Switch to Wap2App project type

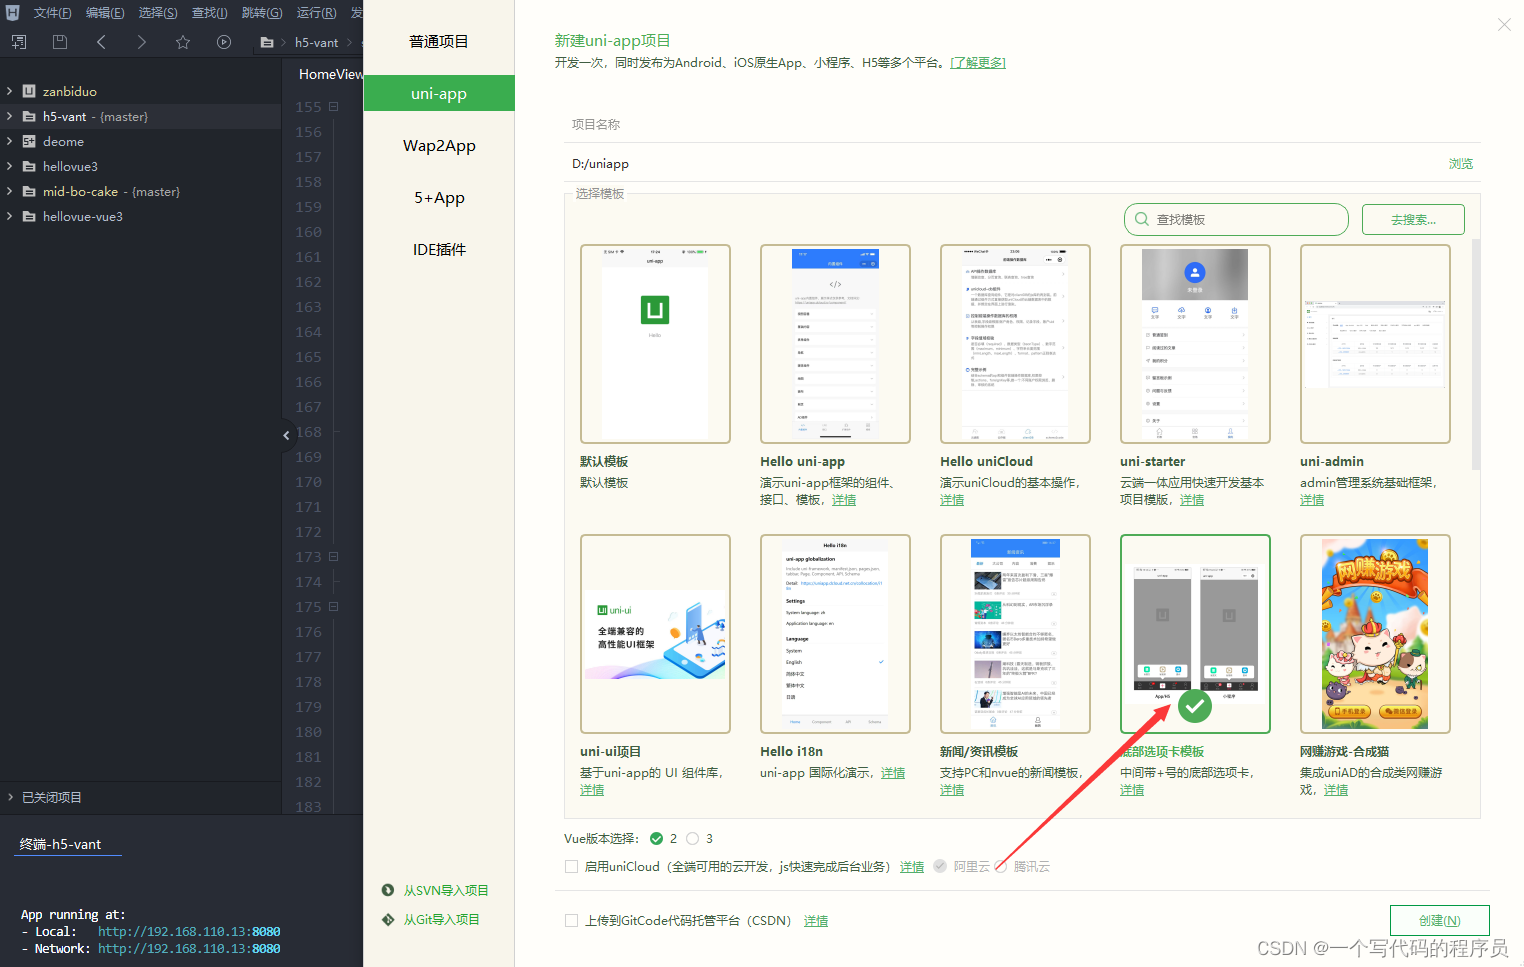pyautogui.click(x=439, y=145)
